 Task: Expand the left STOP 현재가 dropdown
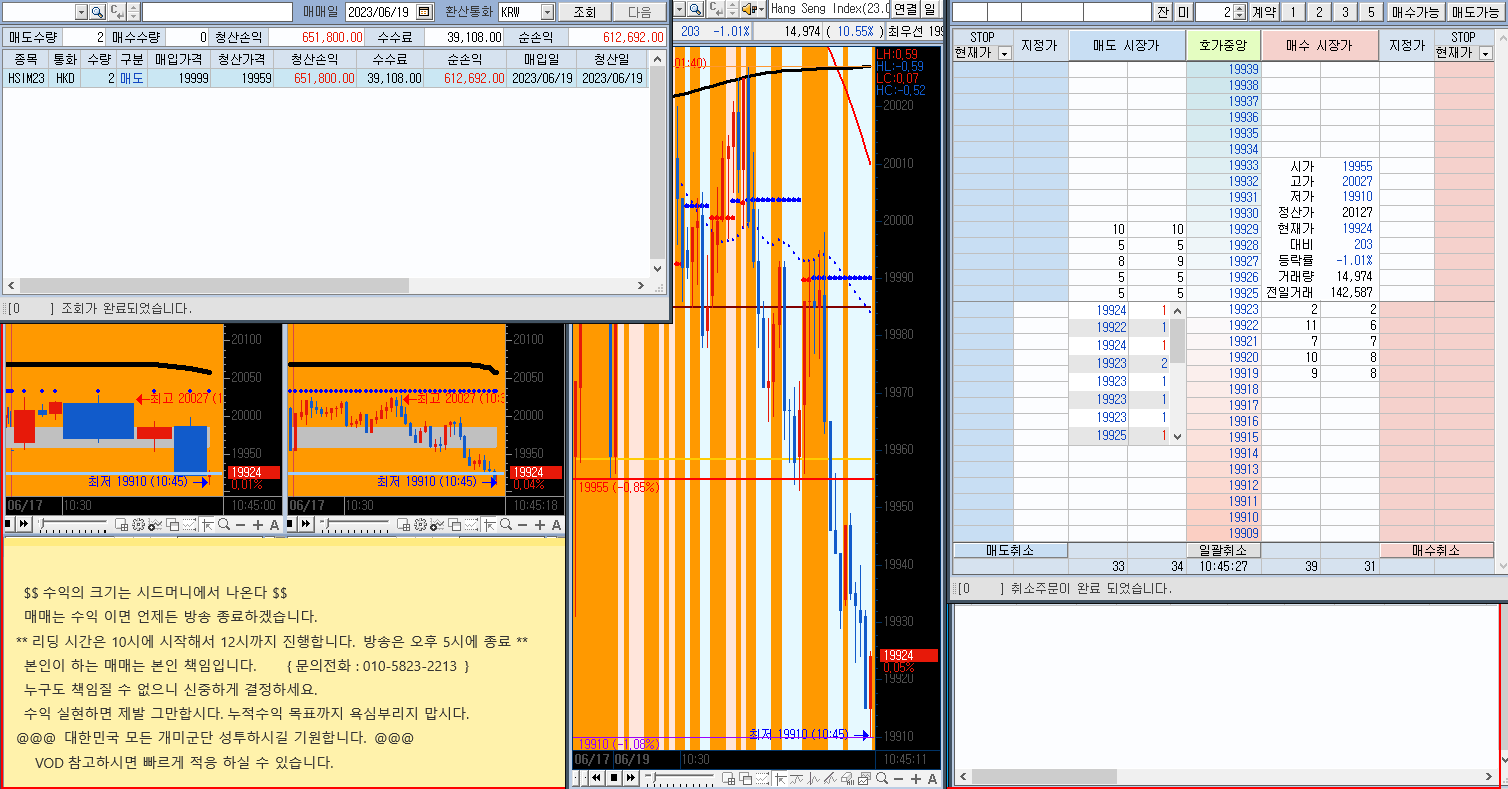pos(1005,53)
